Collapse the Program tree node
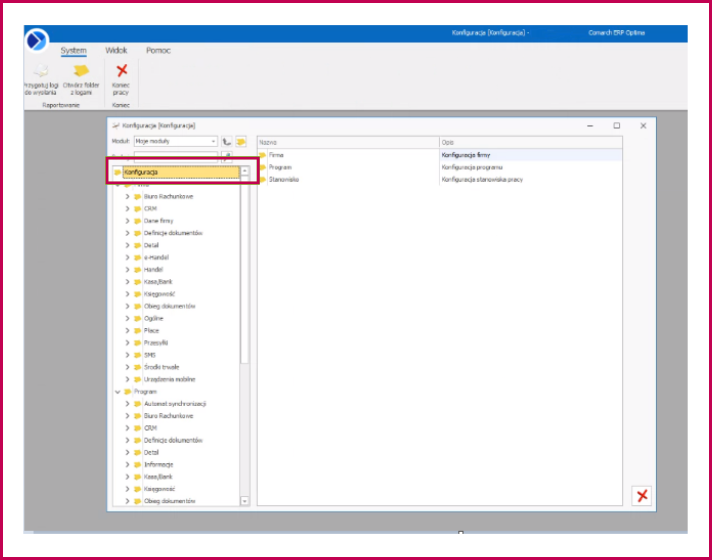 (118, 392)
